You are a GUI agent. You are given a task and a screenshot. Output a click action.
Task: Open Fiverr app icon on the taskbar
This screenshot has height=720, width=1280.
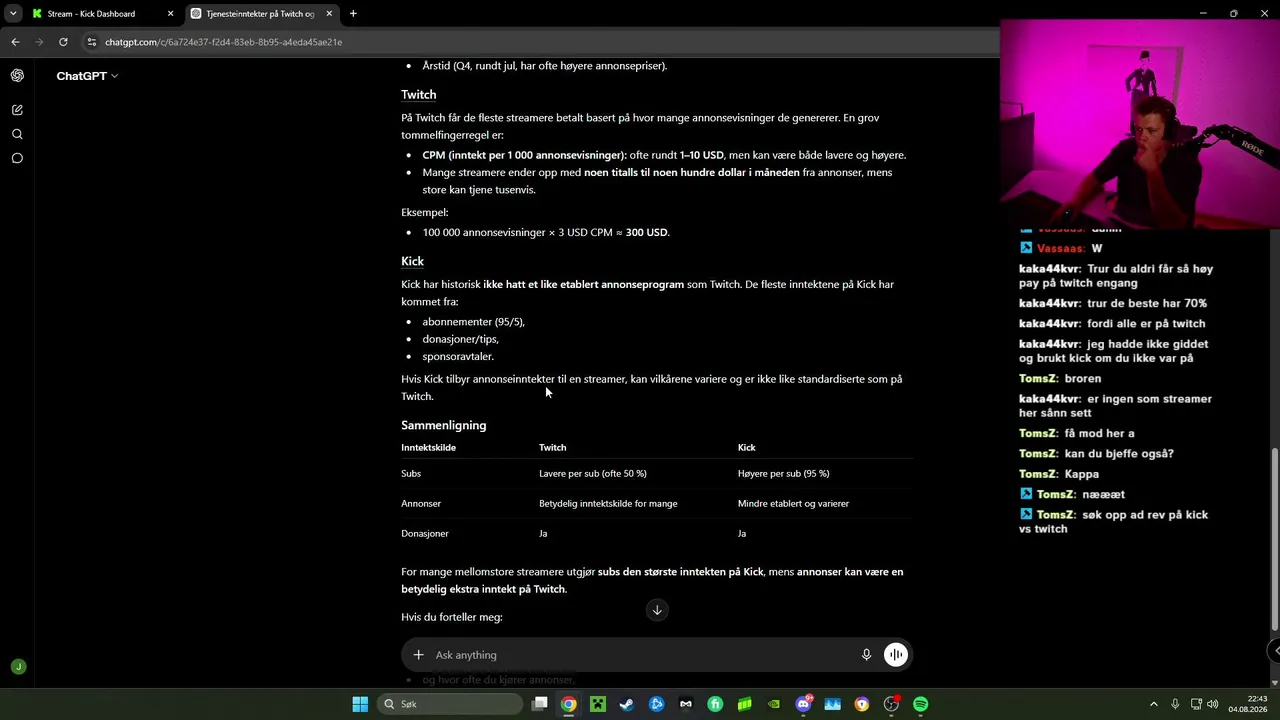[715, 704]
